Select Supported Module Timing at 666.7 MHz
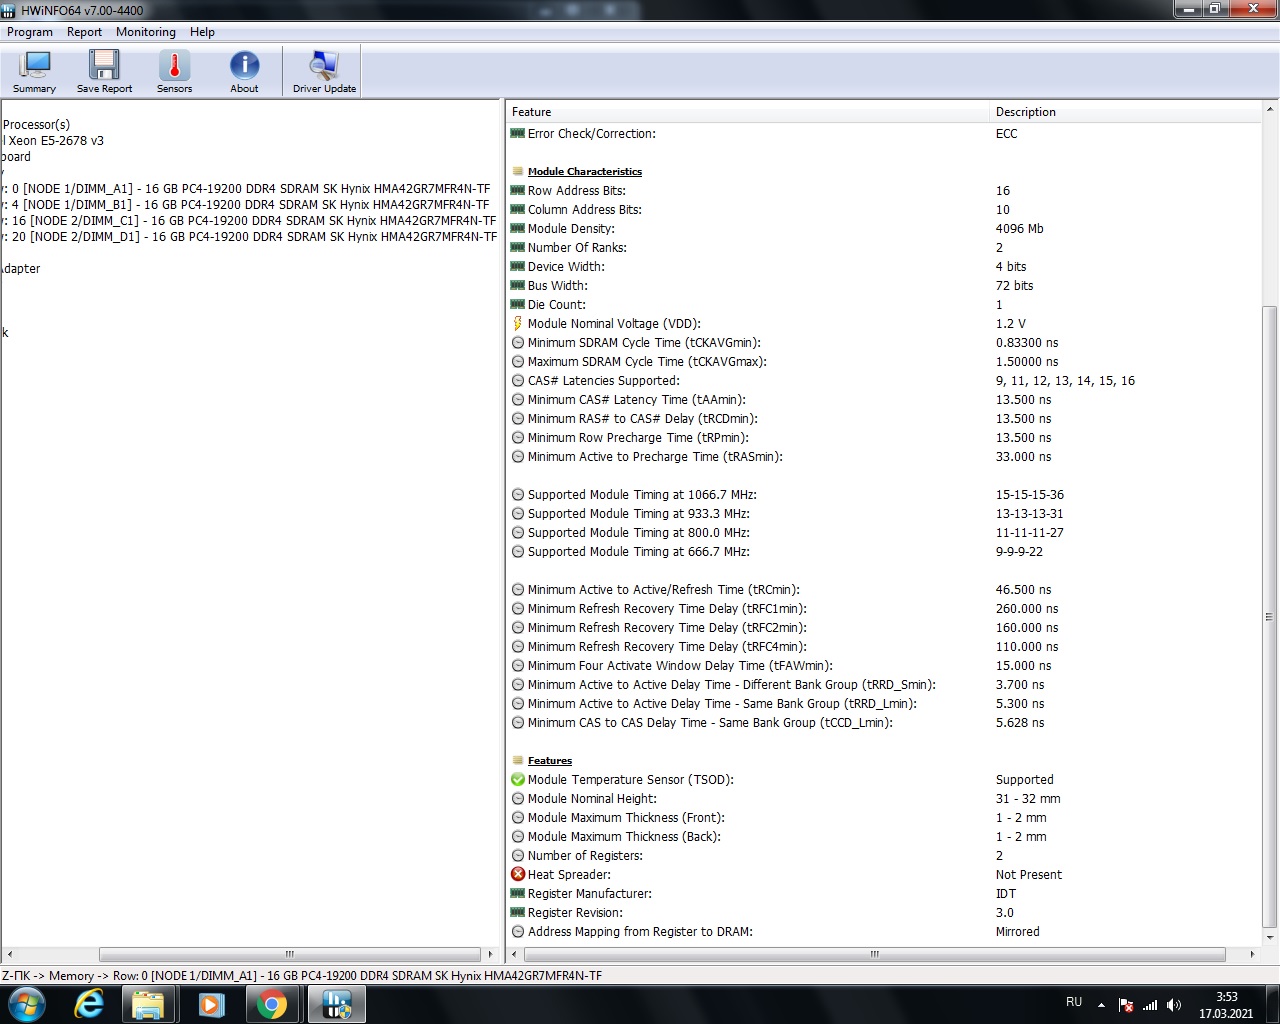Screen dimensions: 1280x1024 [x=884, y=552]
